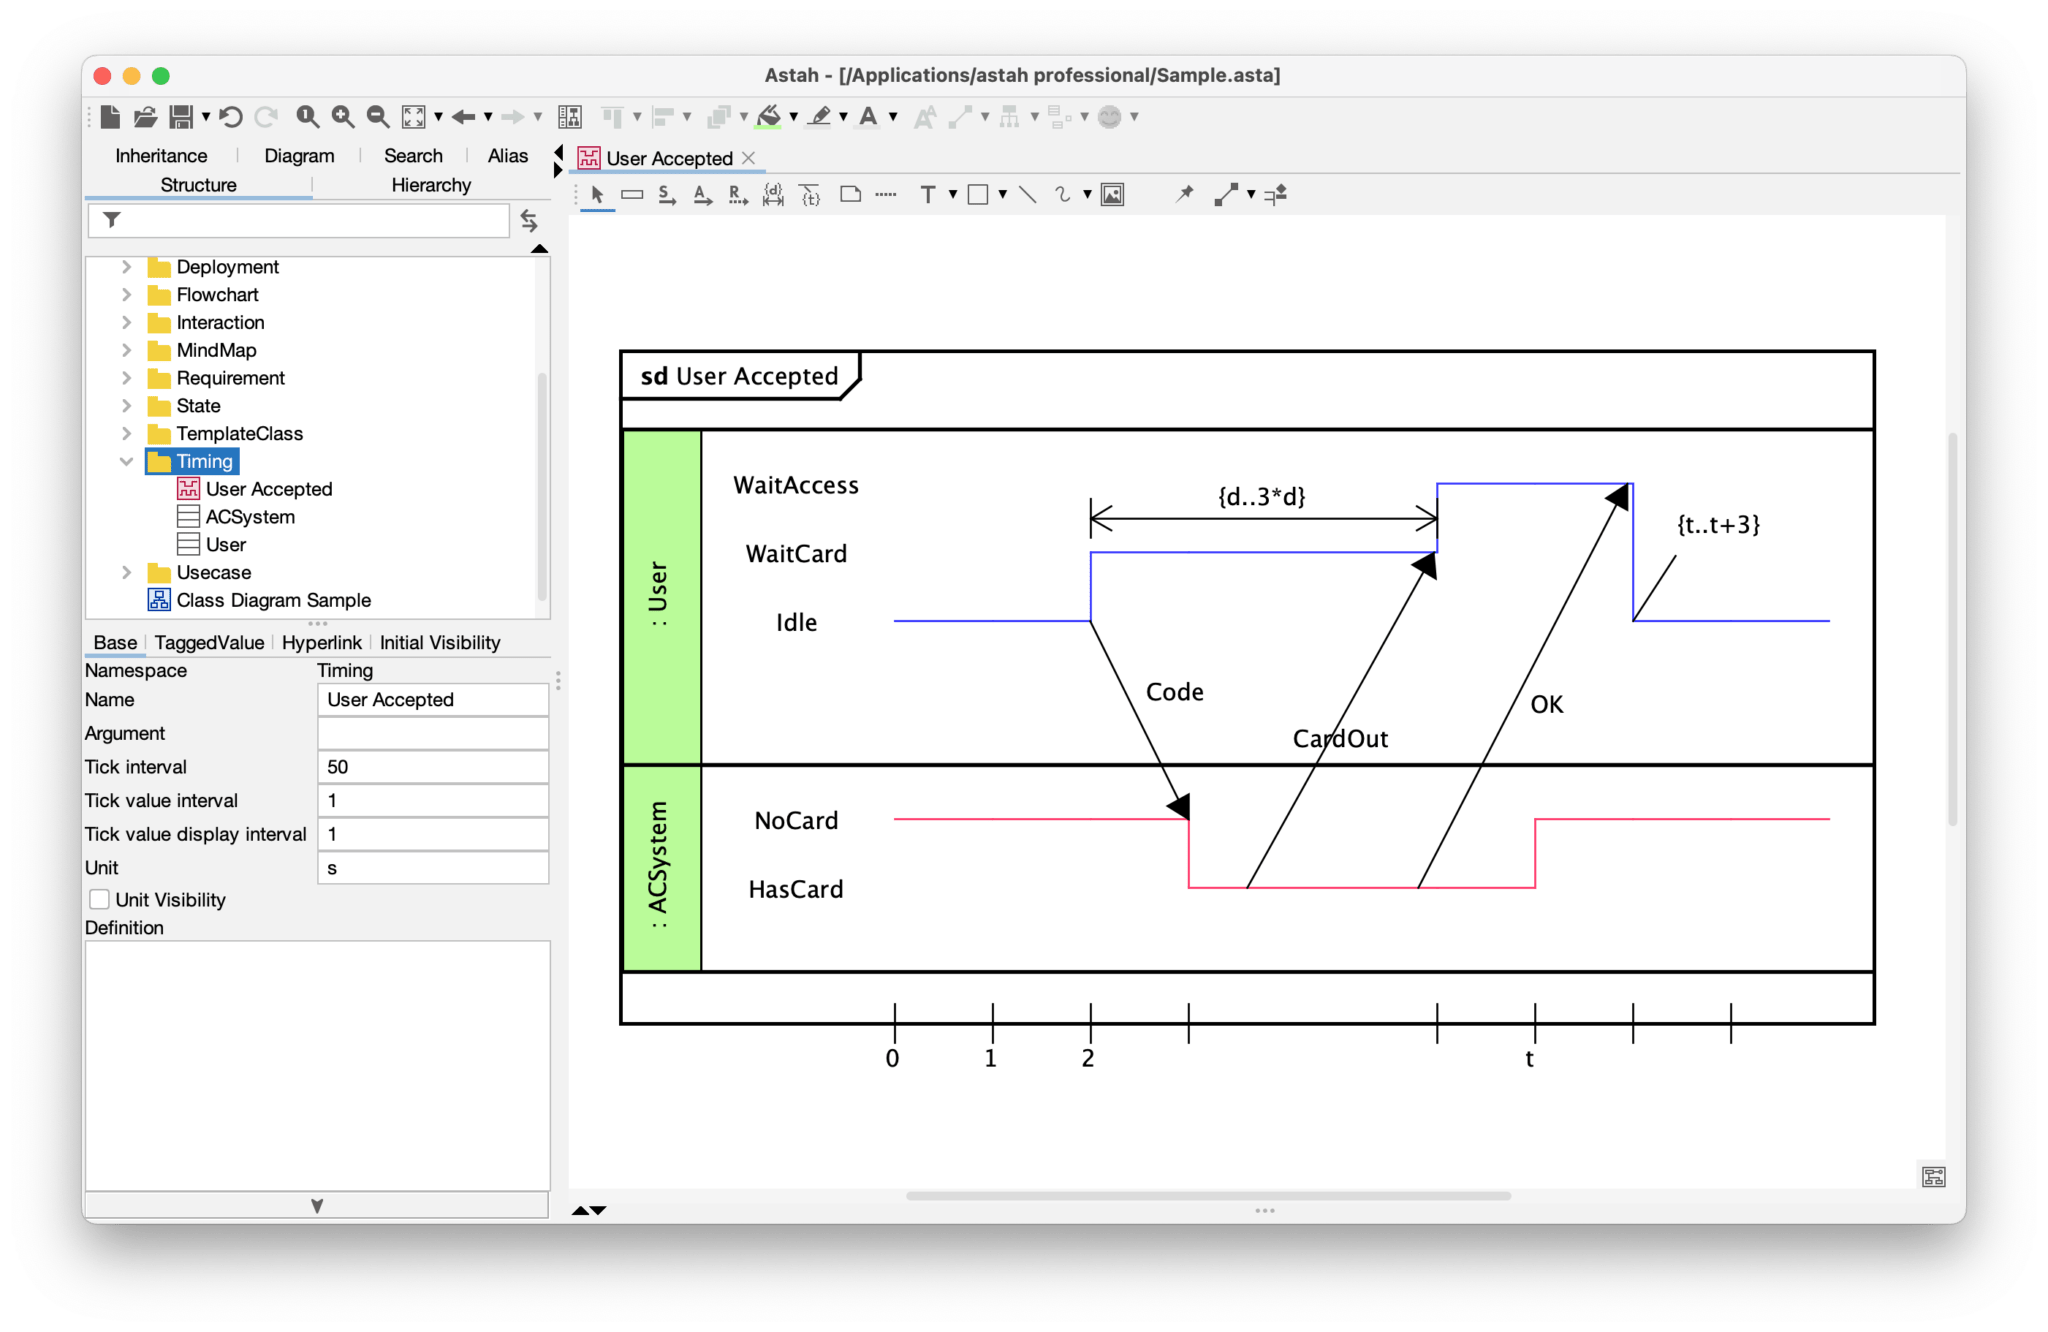Choose the Time Constraint {t} tool
This screenshot has width=2048, height=1332.
(x=810, y=195)
